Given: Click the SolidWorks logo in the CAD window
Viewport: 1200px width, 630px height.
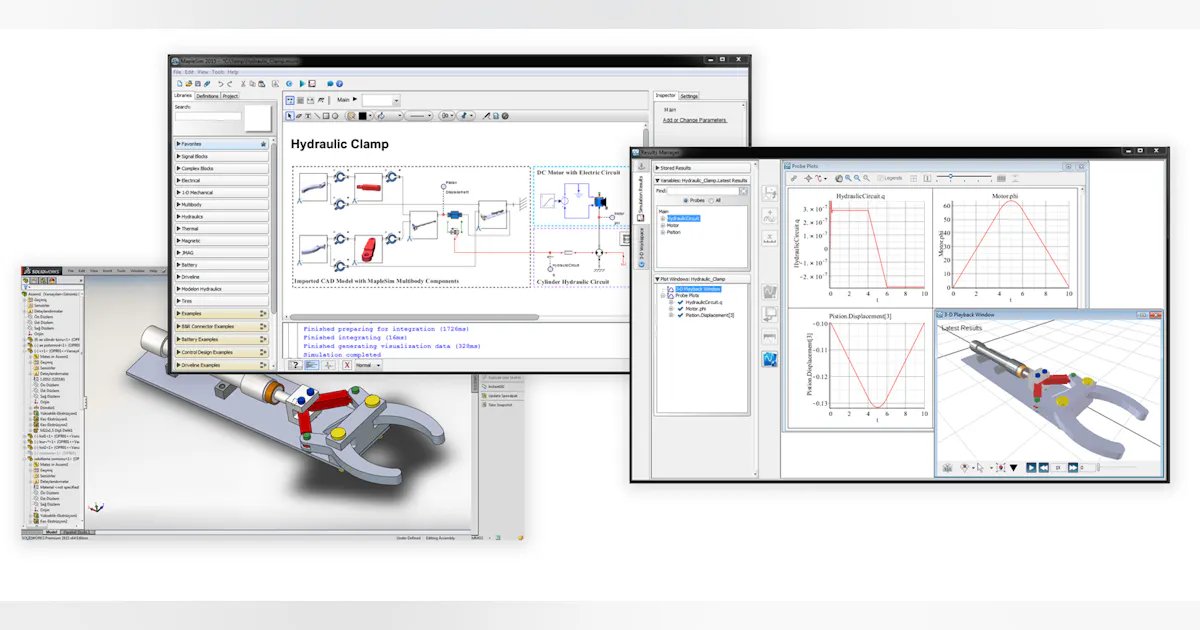Looking at the screenshot, I should coord(41,271).
